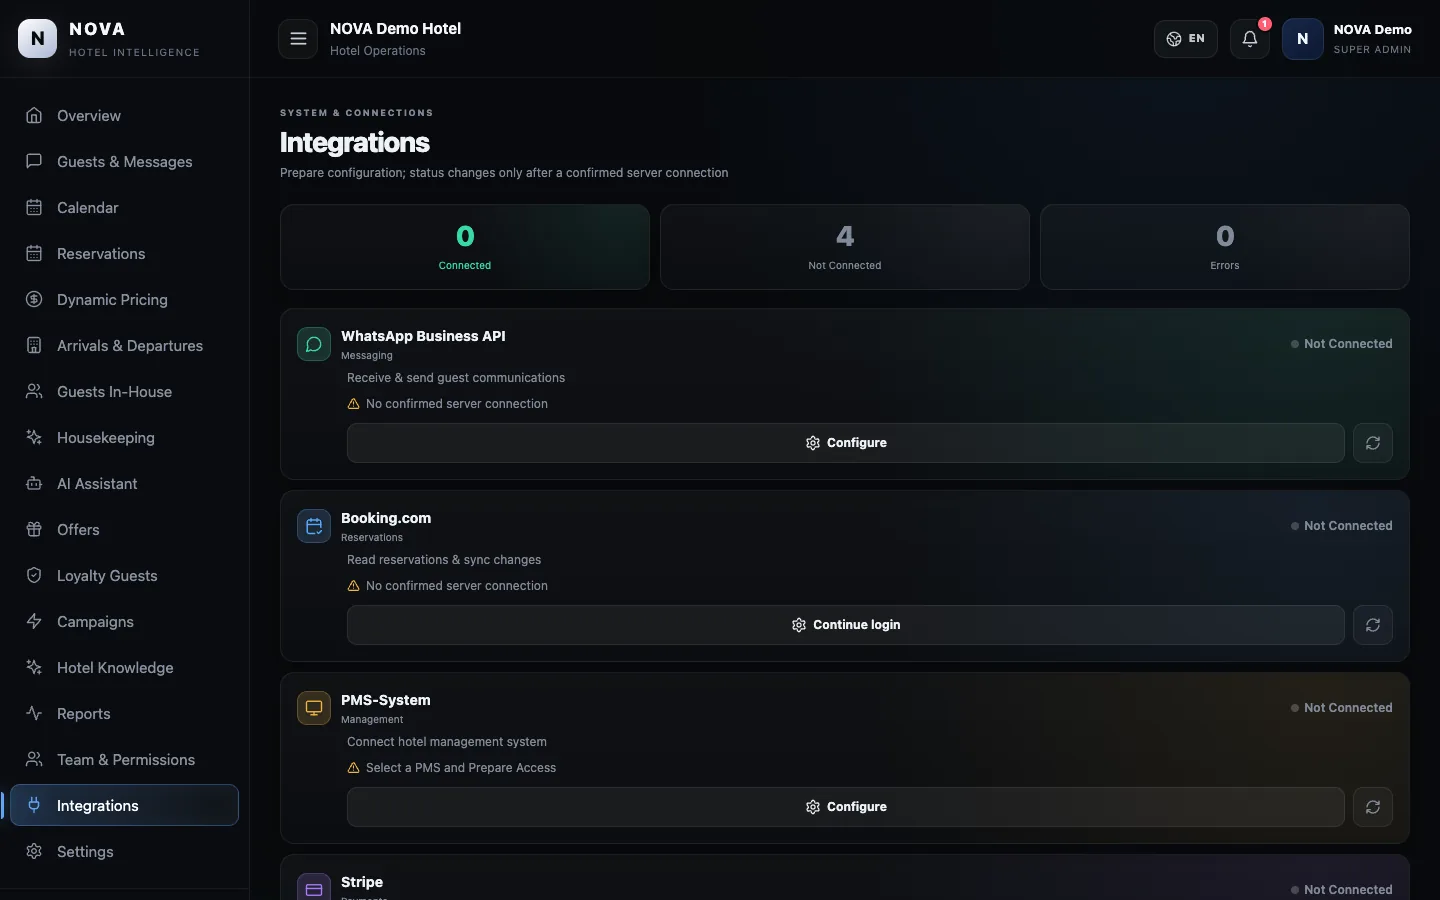
Task: Open Team & Permissions
Action: coord(124,760)
